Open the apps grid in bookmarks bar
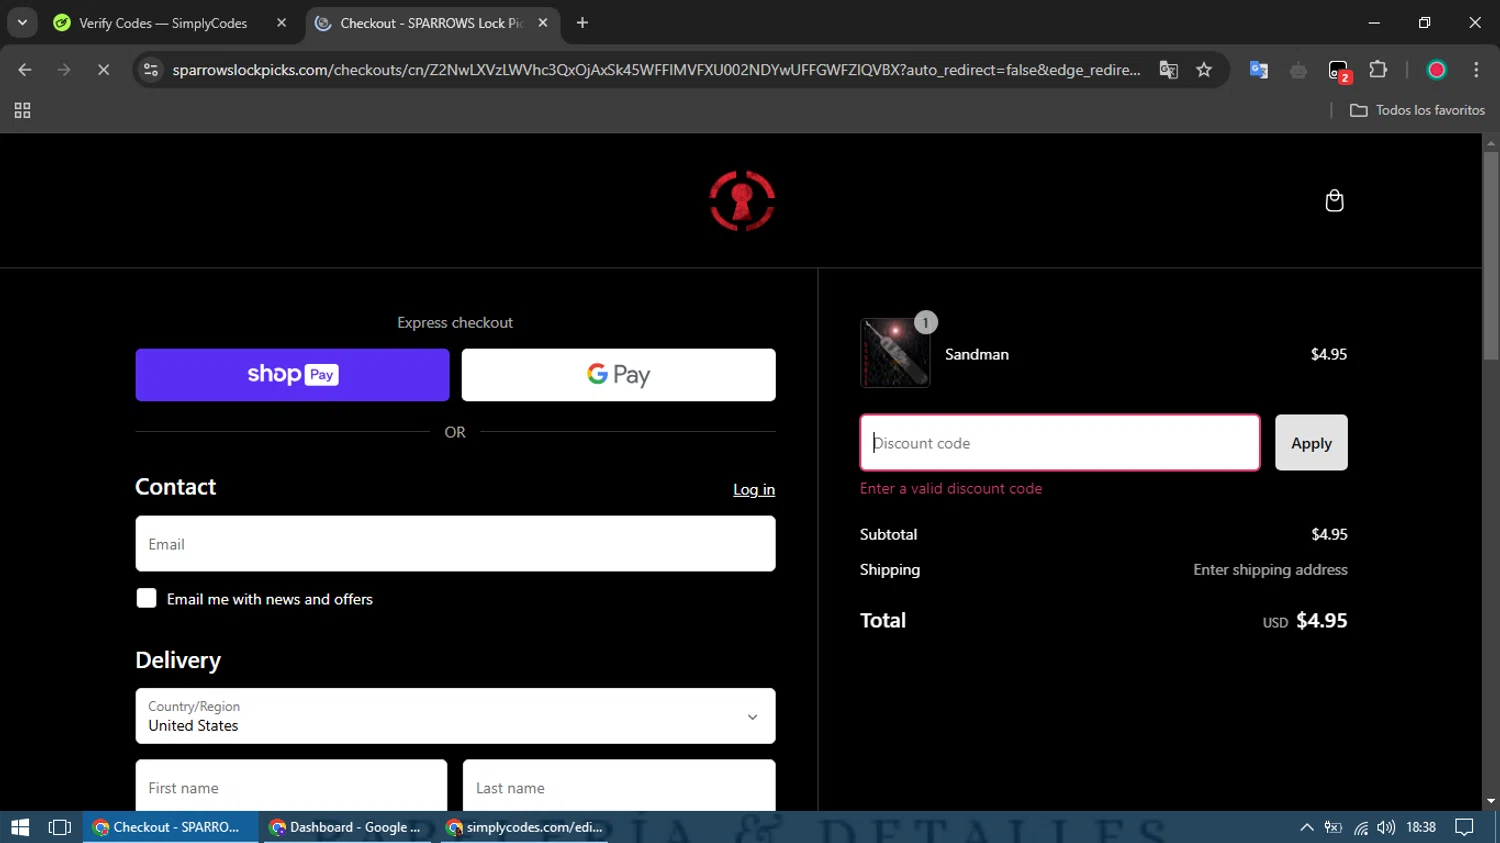This screenshot has width=1500, height=843. tap(22, 111)
